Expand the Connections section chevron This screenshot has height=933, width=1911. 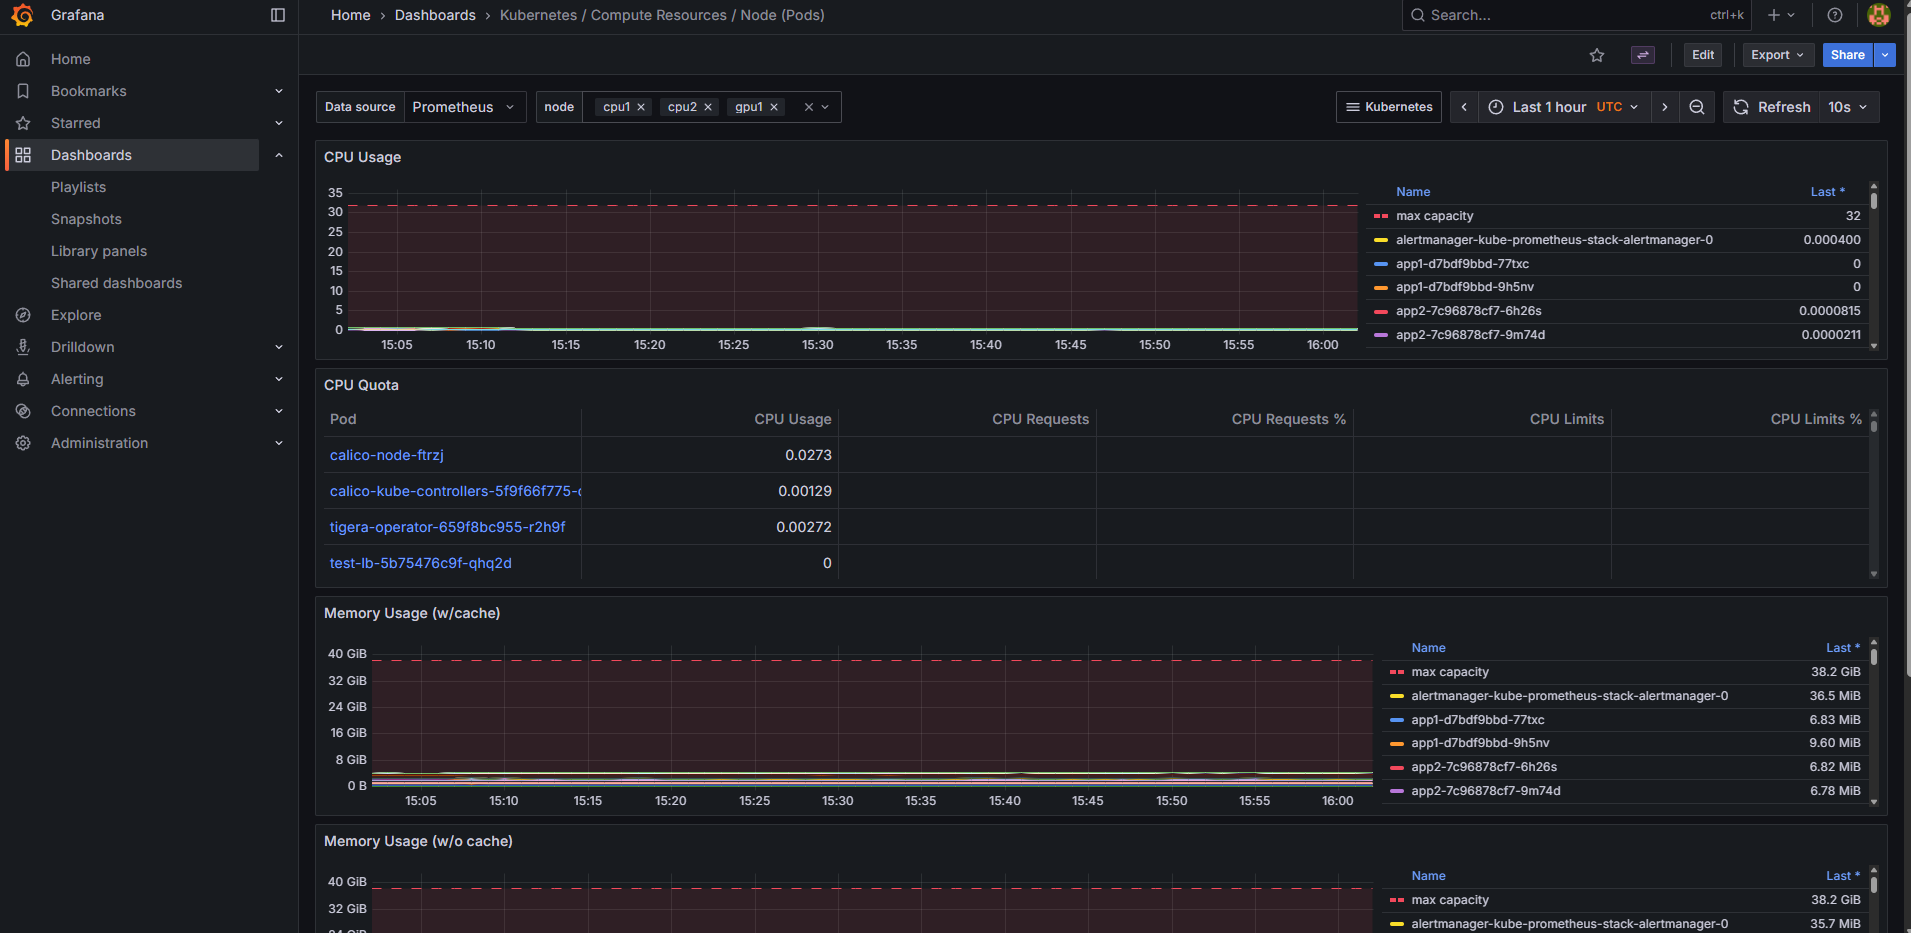pos(279,411)
